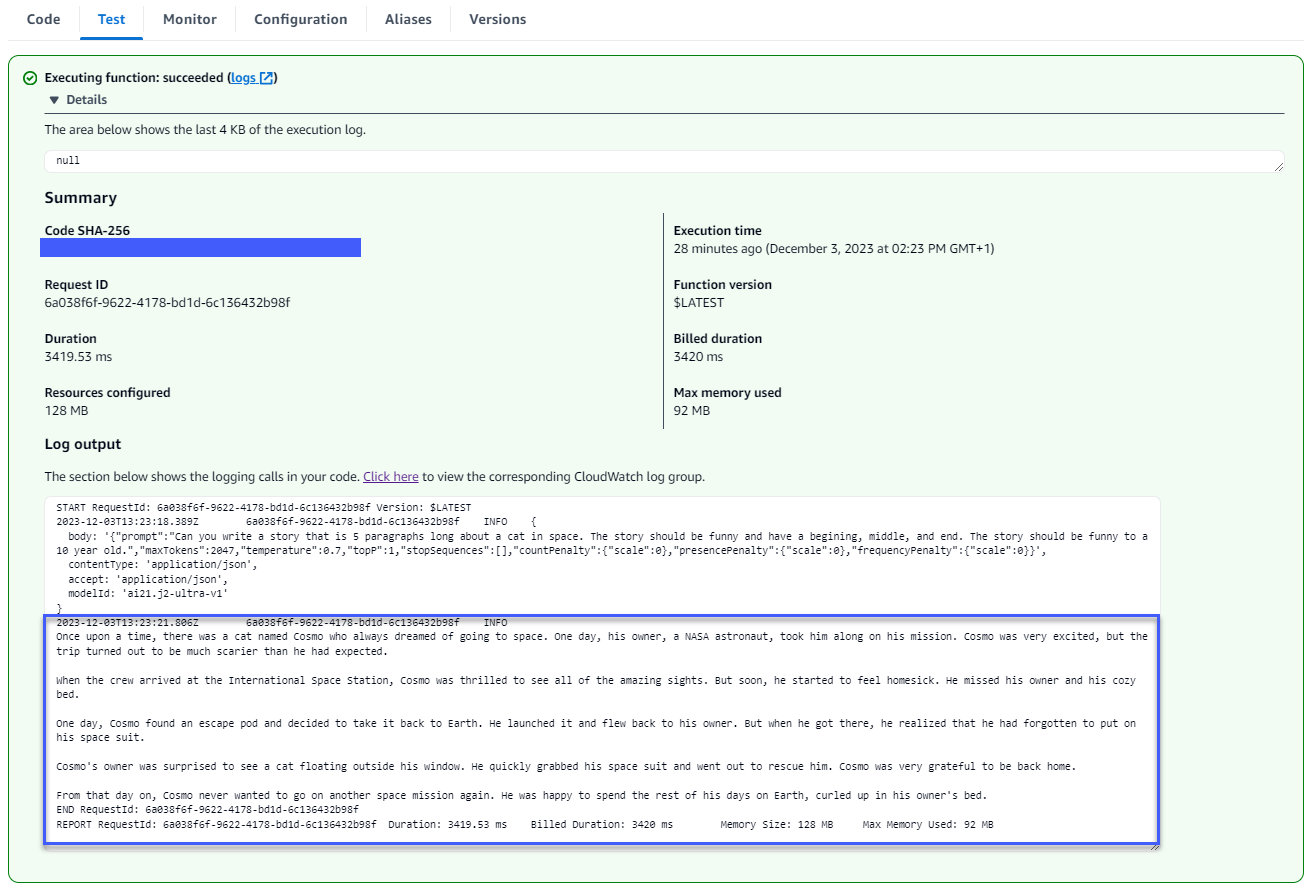
Task: Click the START RequestId log line
Action: coord(264,508)
